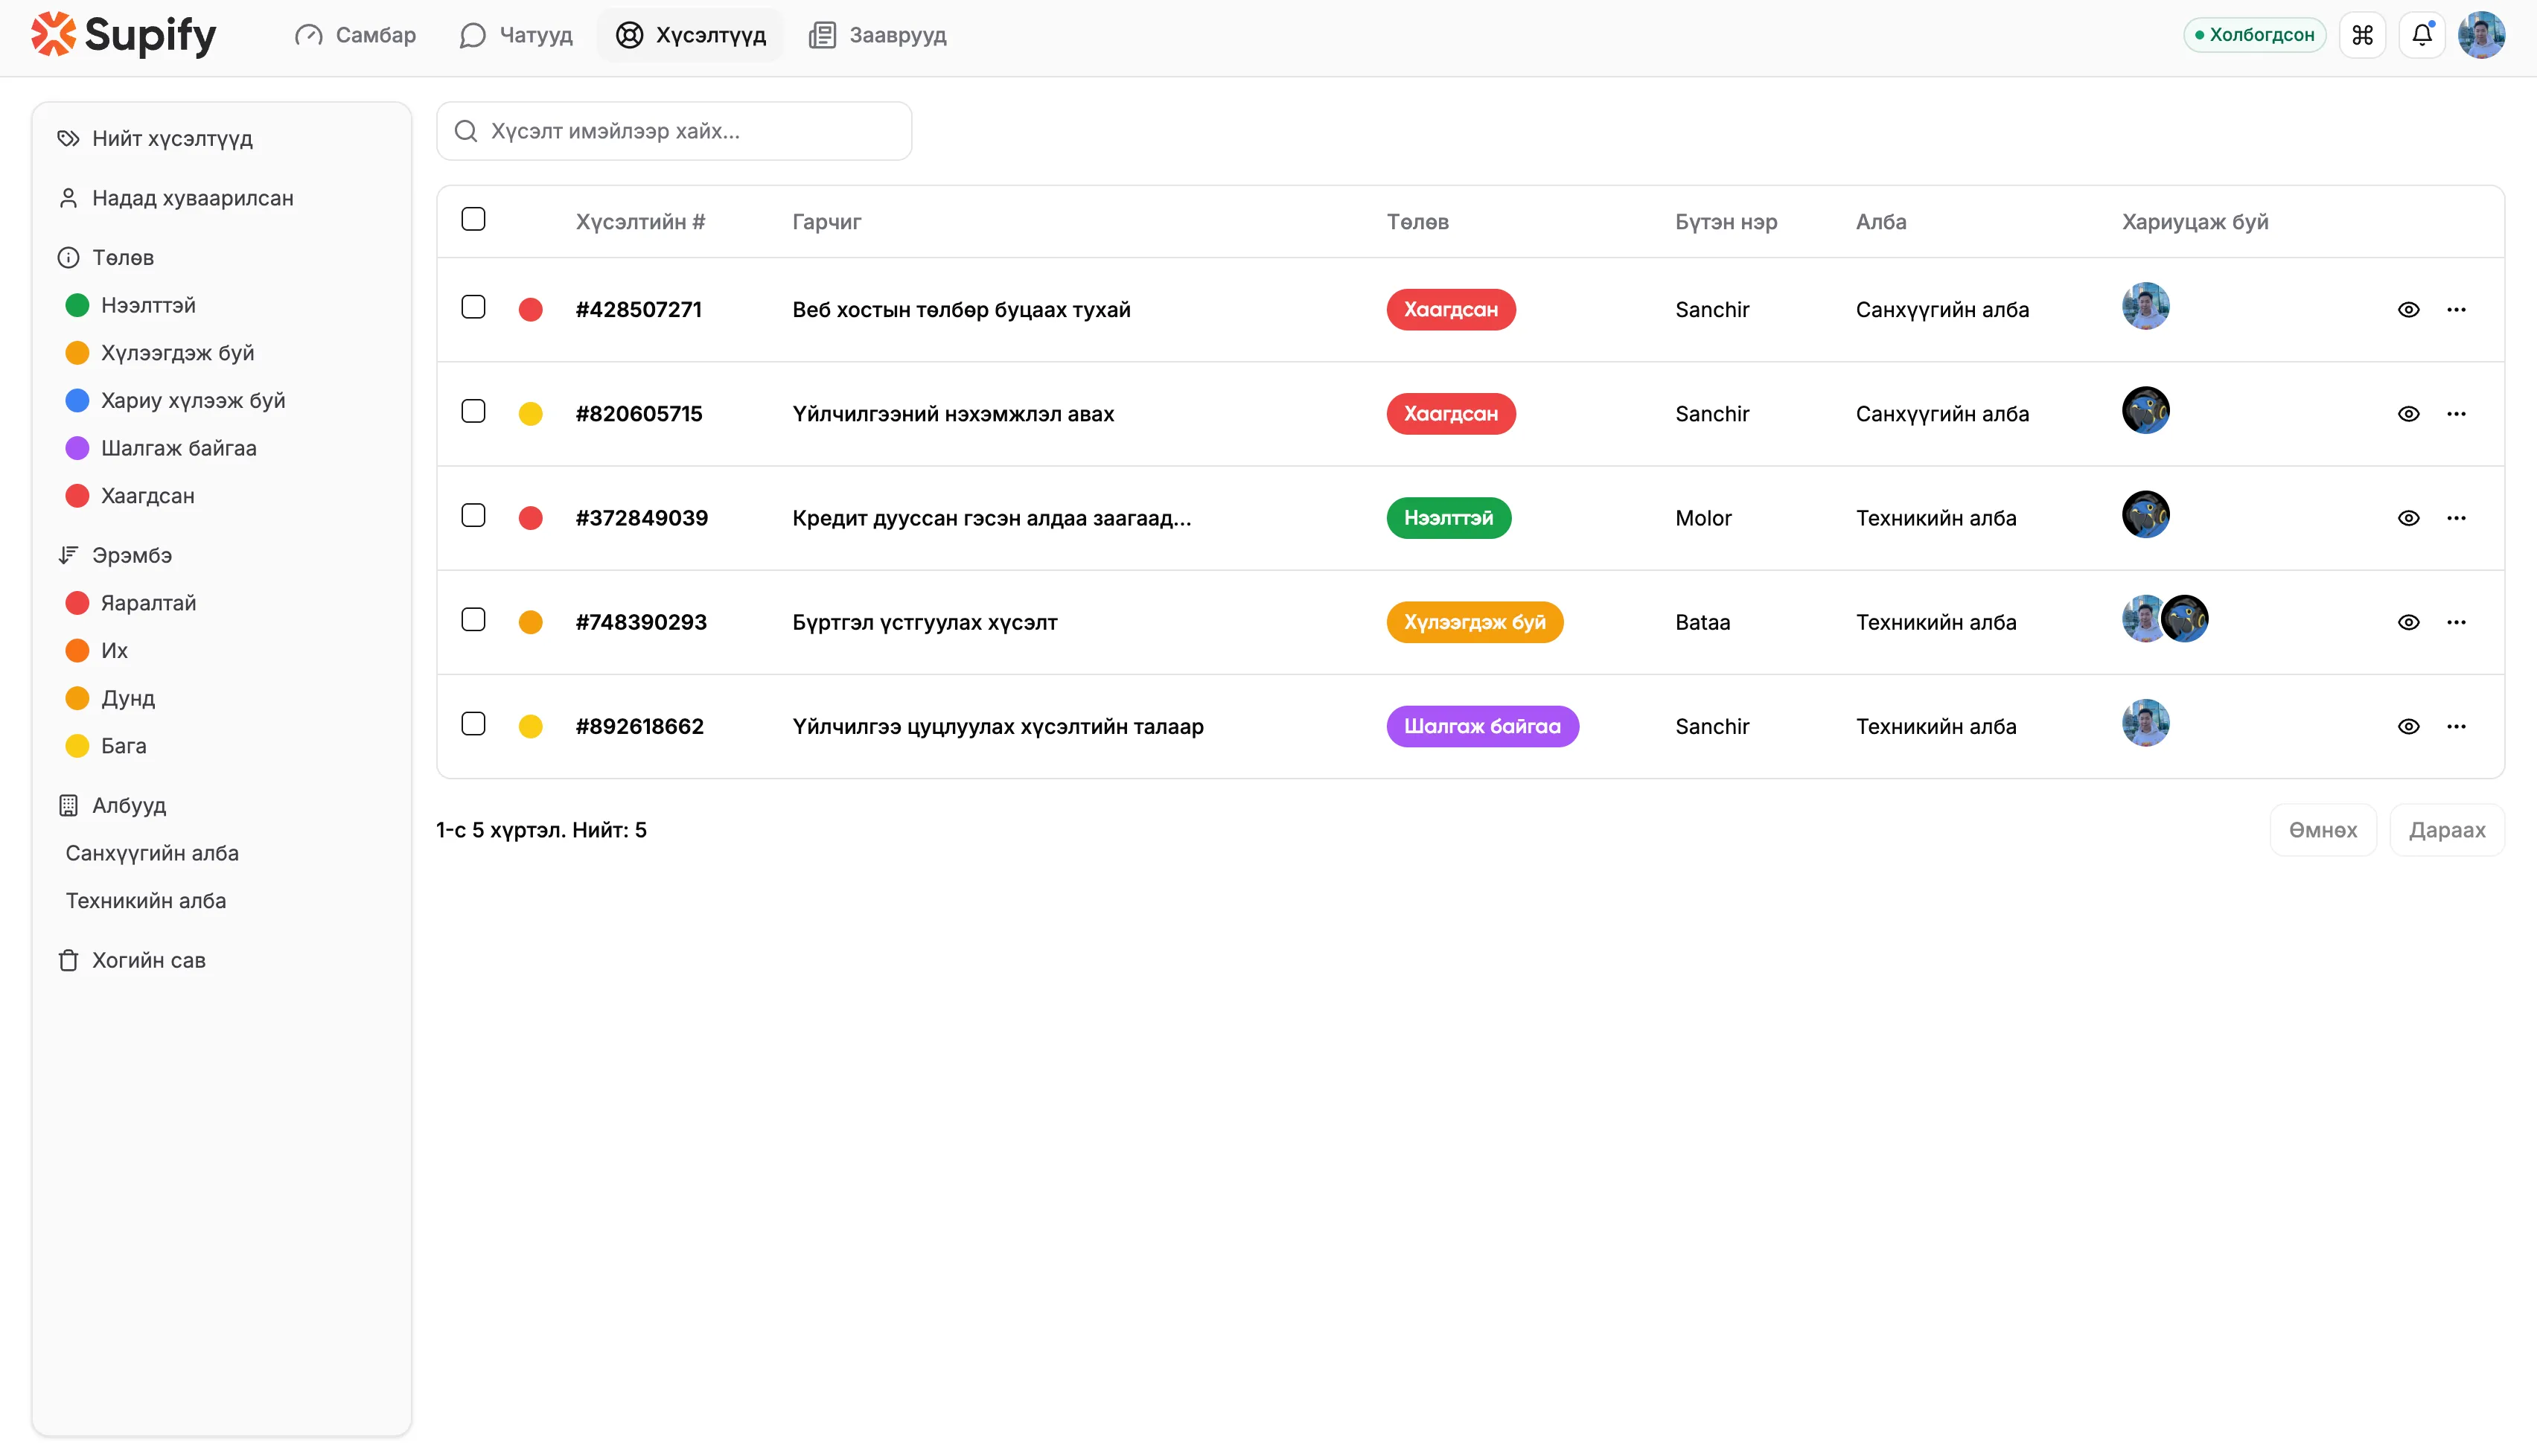Click the request email search field
This screenshot has width=2537, height=1456.
pos(674,131)
